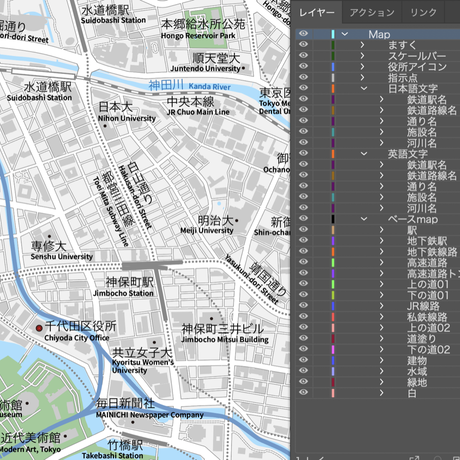Expand the 道塗り sublayer

click(x=382, y=338)
